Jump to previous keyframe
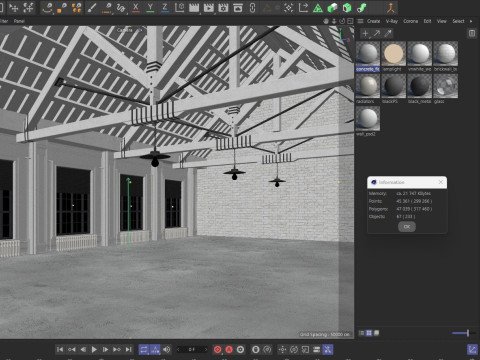 point(71,349)
